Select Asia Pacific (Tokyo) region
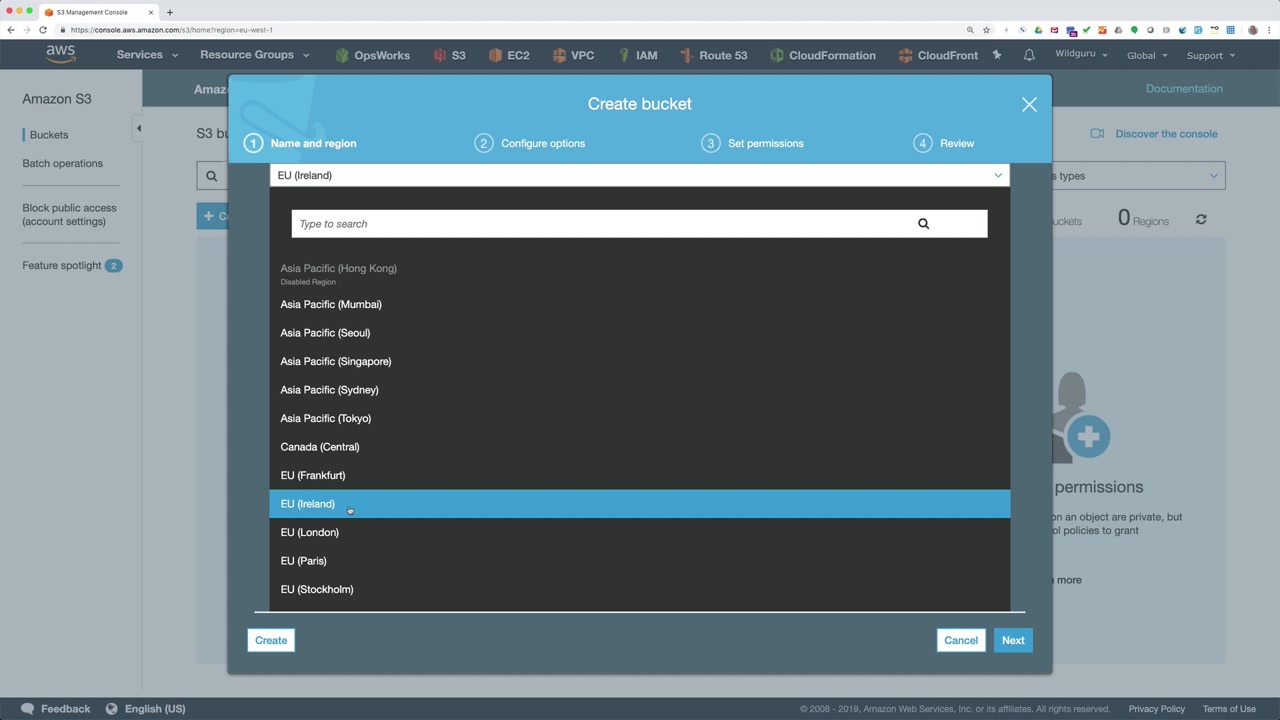This screenshot has width=1280, height=720. [639, 418]
